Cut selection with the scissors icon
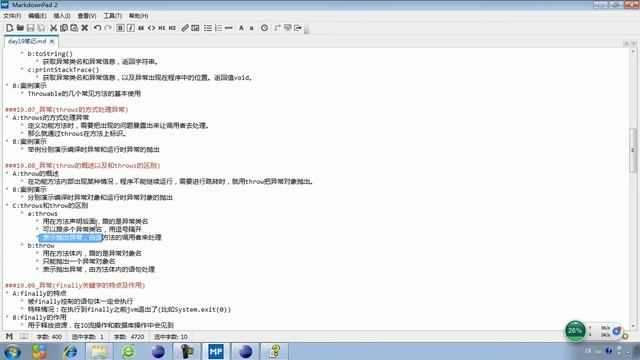This screenshot has height=360, width=640. tap(53, 28)
